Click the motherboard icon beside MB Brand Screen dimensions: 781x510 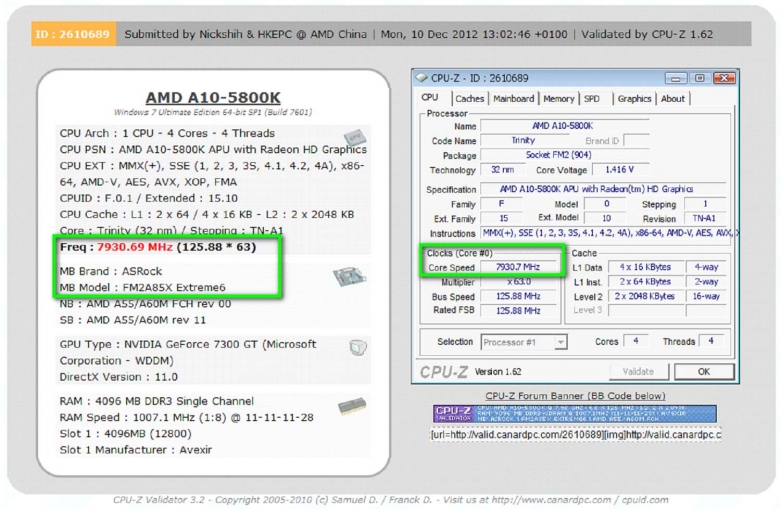coord(350,276)
